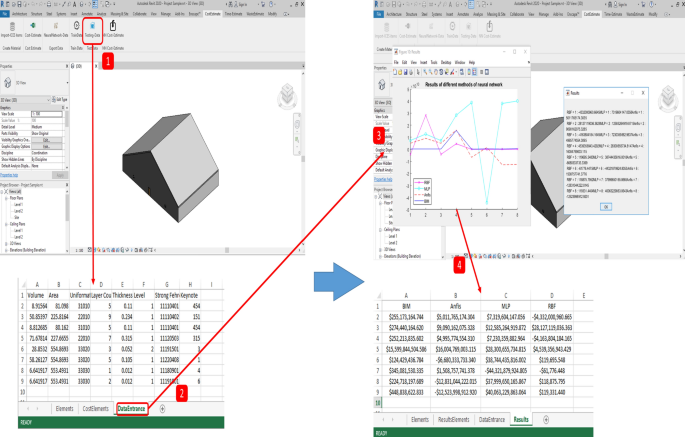The width and height of the screenshot is (685, 437).
Task: Select Site view under Floor Plans in left browser
Action: point(17,217)
